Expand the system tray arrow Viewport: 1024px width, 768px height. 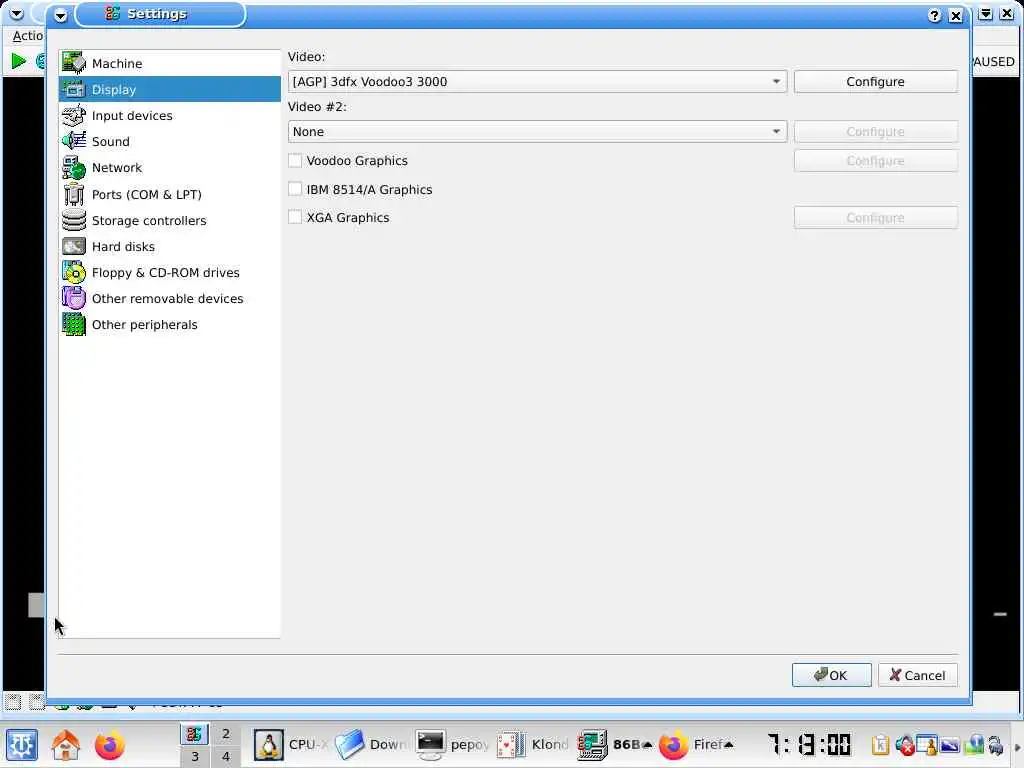point(1017,746)
